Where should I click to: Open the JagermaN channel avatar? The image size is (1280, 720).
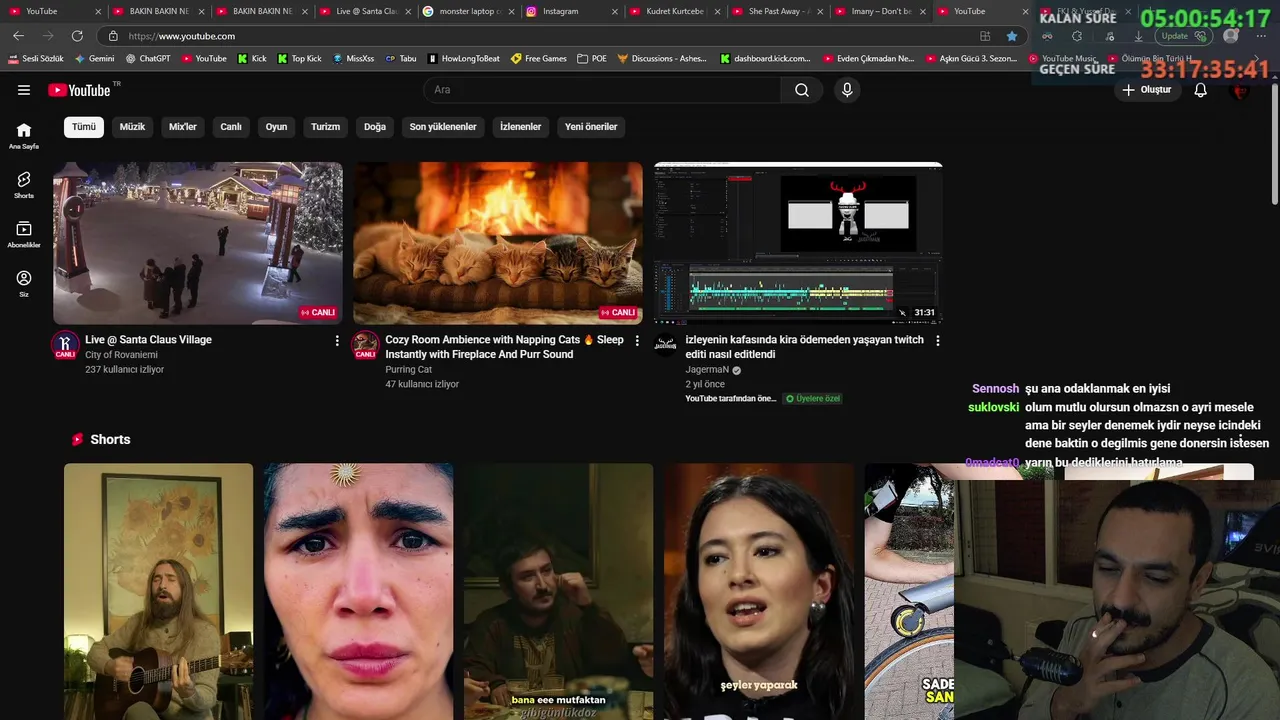point(665,345)
